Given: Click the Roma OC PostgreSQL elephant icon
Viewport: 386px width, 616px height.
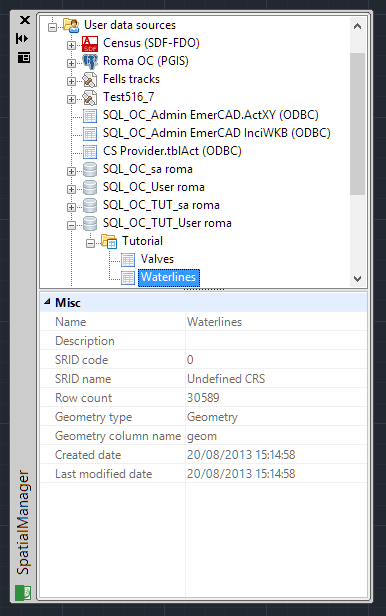Looking at the screenshot, I should [x=90, y=62].
